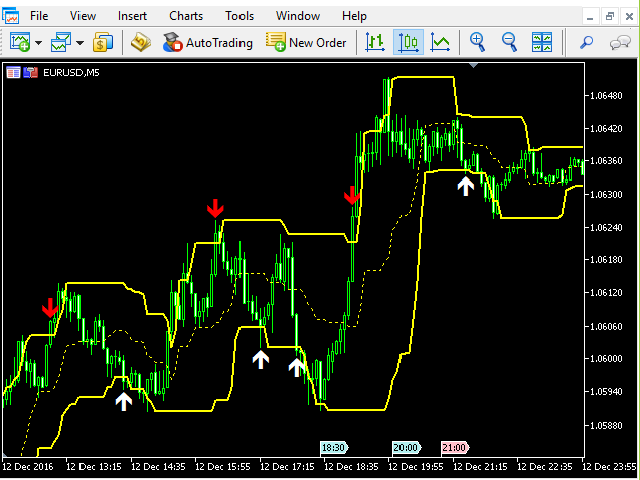This screenshot has height=480, width=640.
Task: Switch to bar chart mode
Action: pyautogui.click(x=375, y=42)
